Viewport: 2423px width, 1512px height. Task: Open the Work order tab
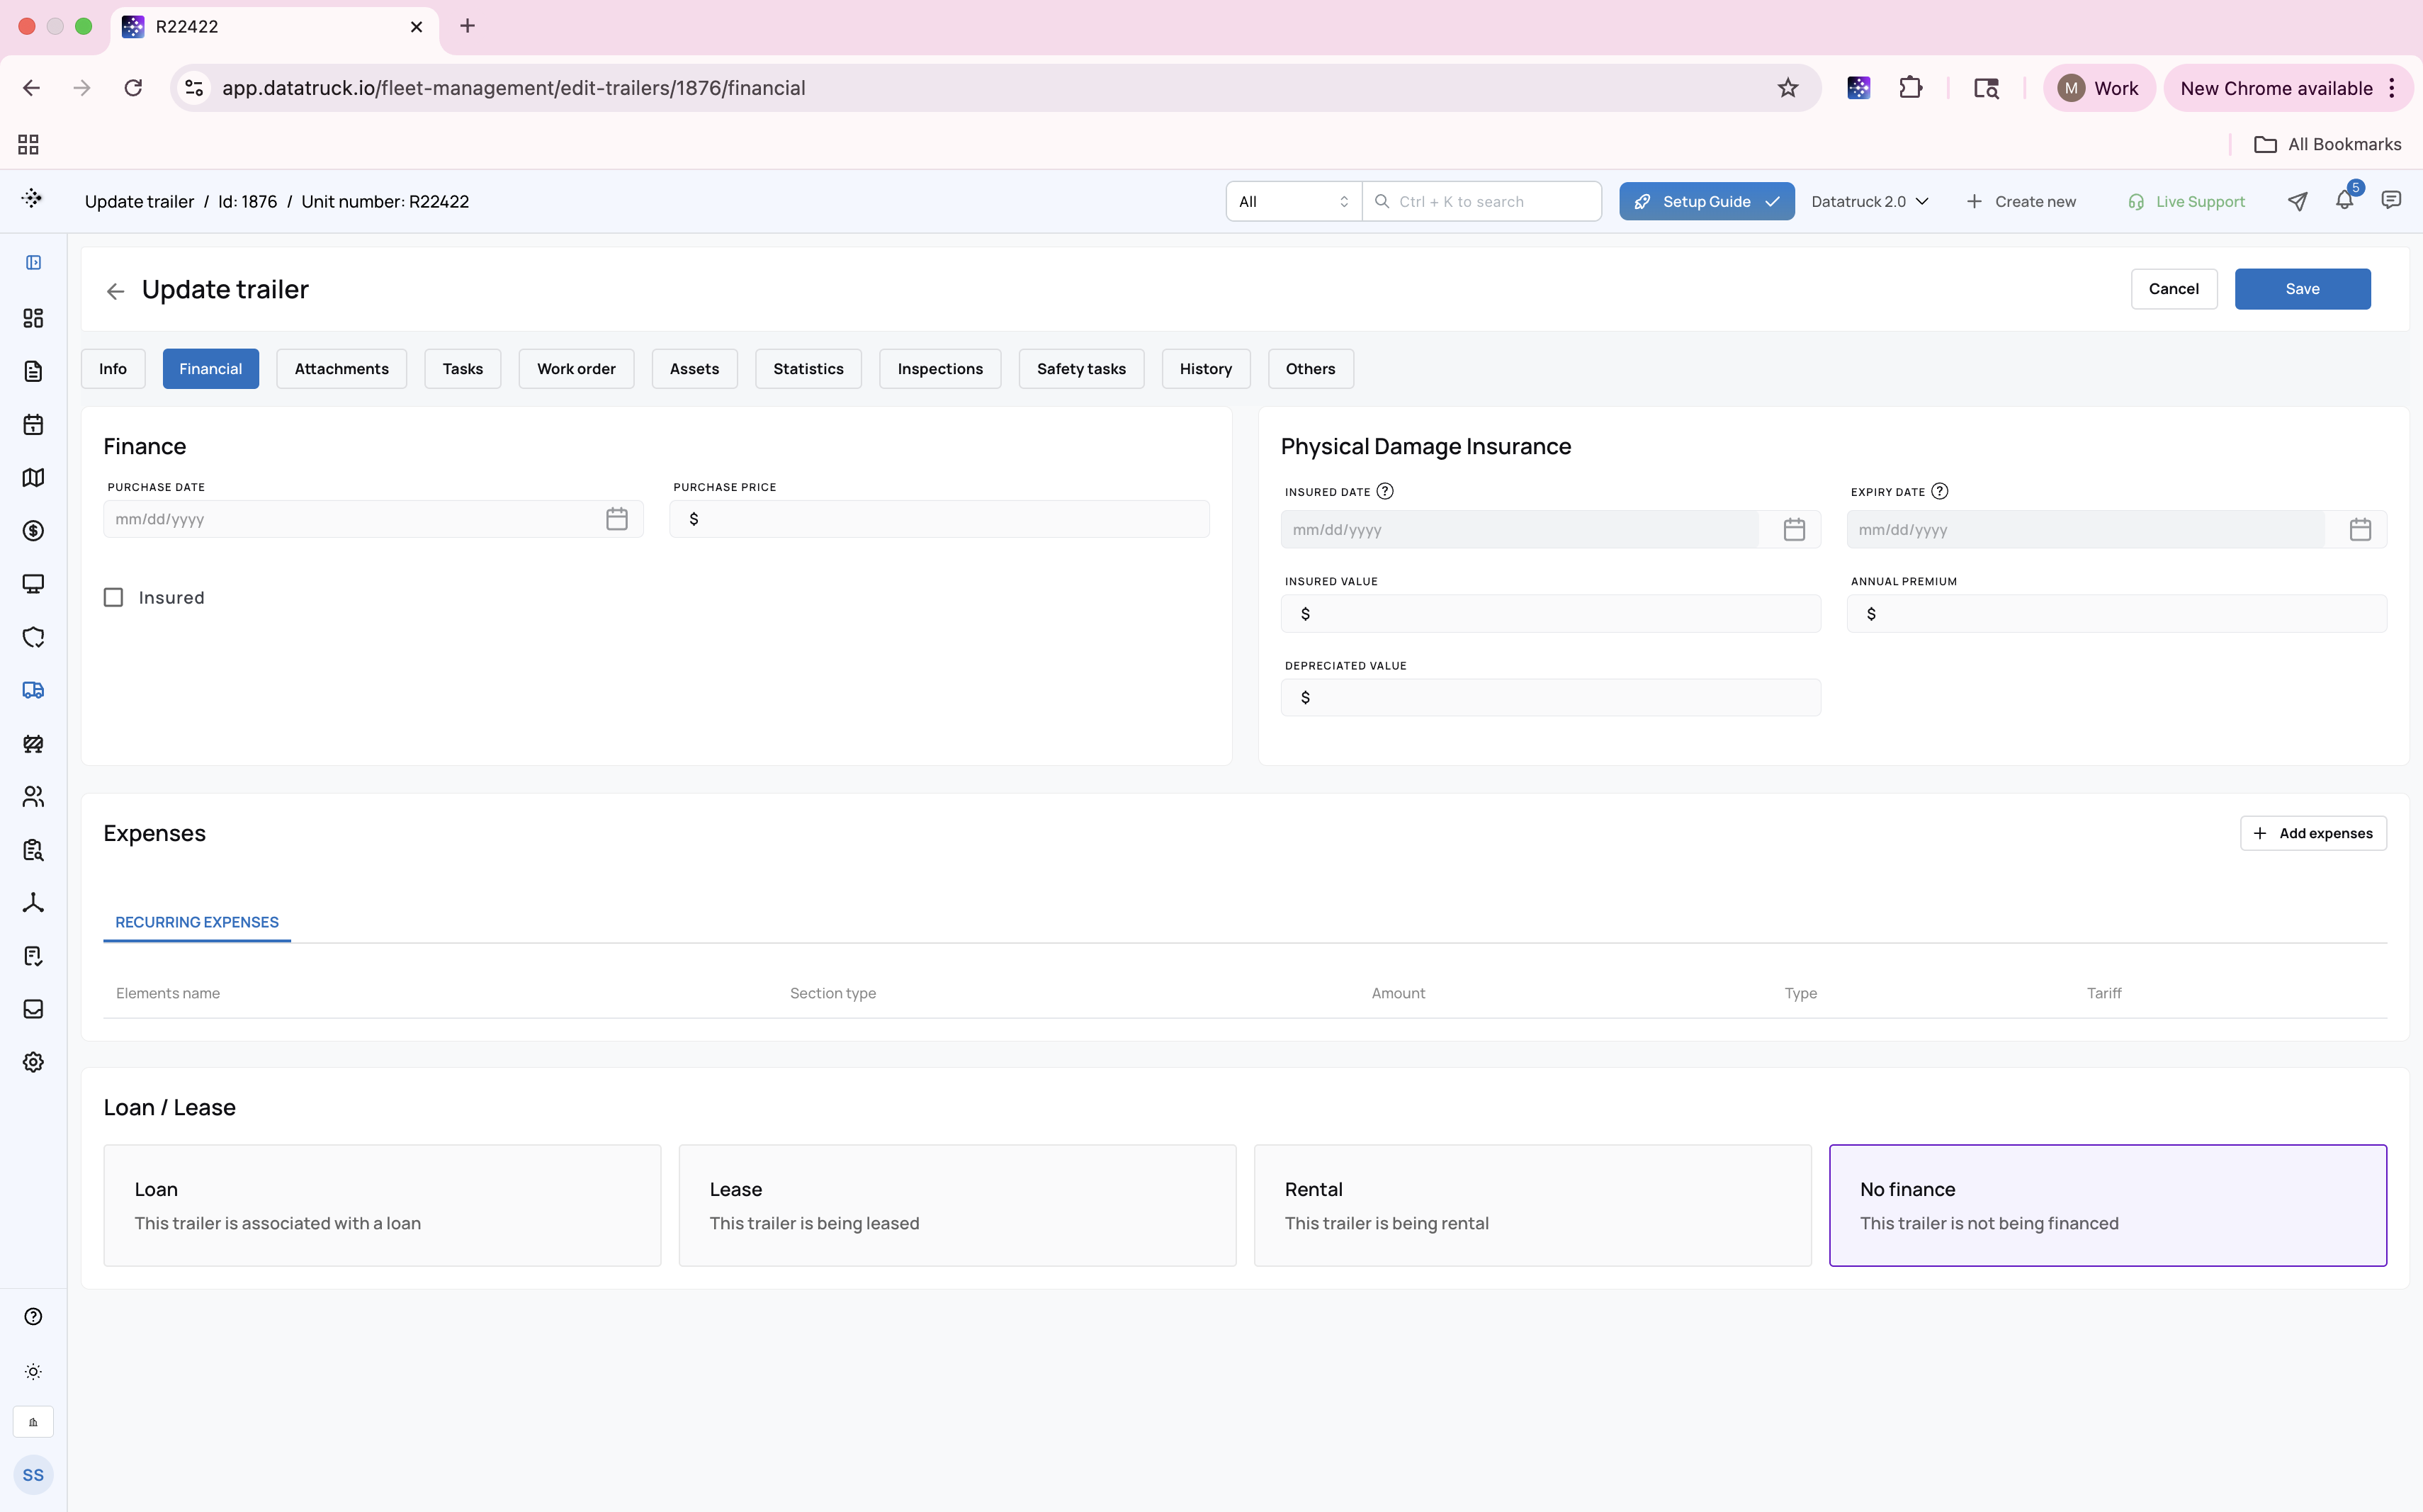coord(576,369)
